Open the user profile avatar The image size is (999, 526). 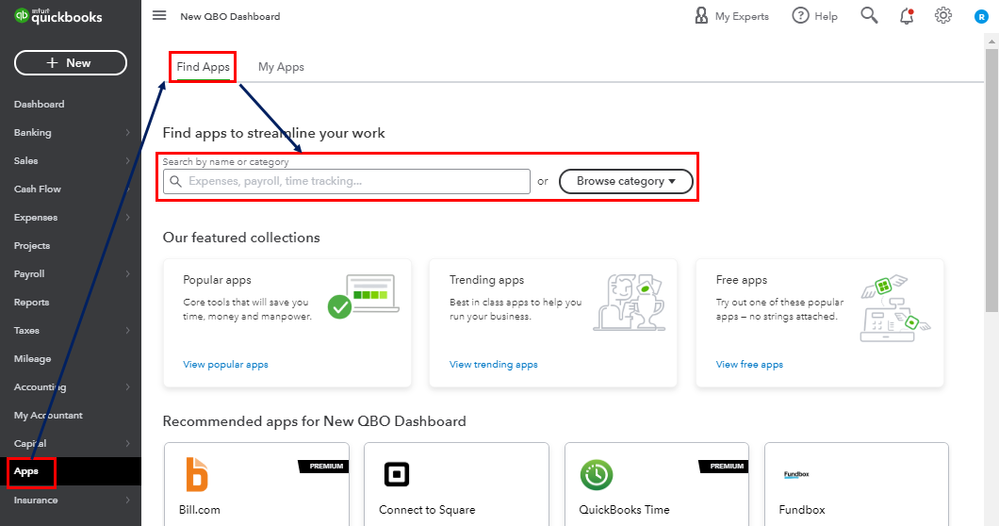pos(981,16)
